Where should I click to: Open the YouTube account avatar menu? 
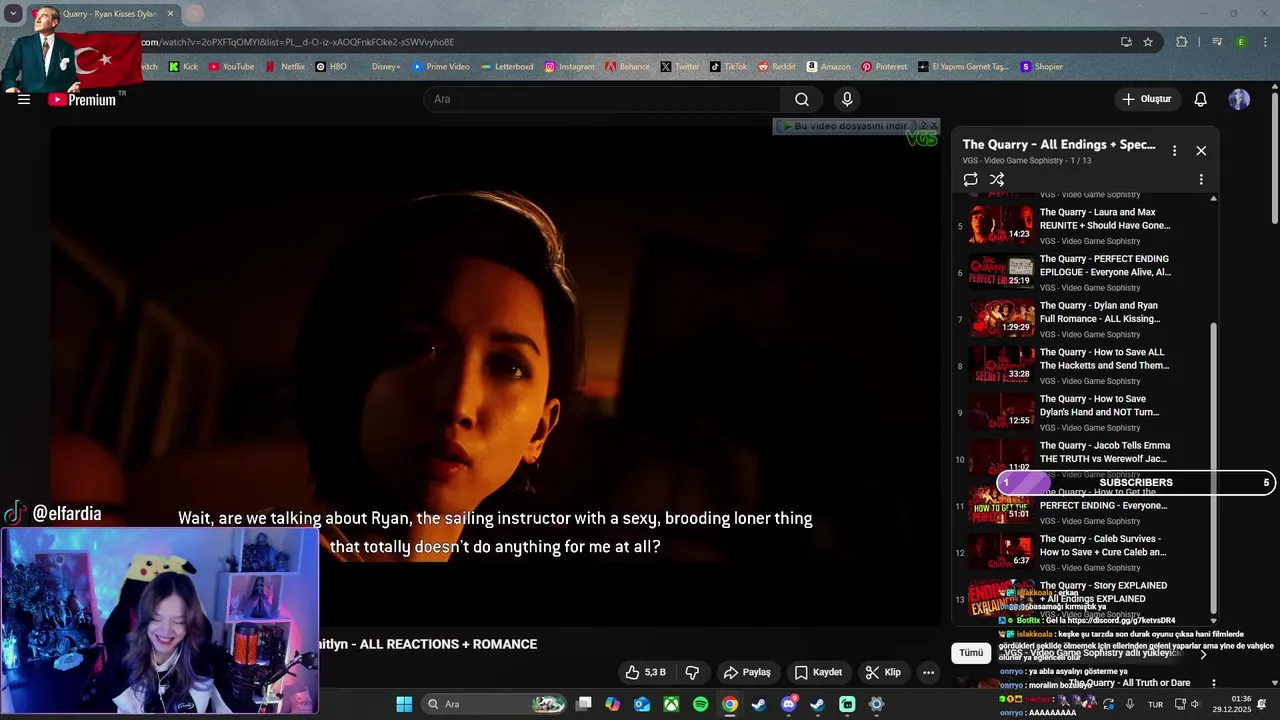(1239, 99)
